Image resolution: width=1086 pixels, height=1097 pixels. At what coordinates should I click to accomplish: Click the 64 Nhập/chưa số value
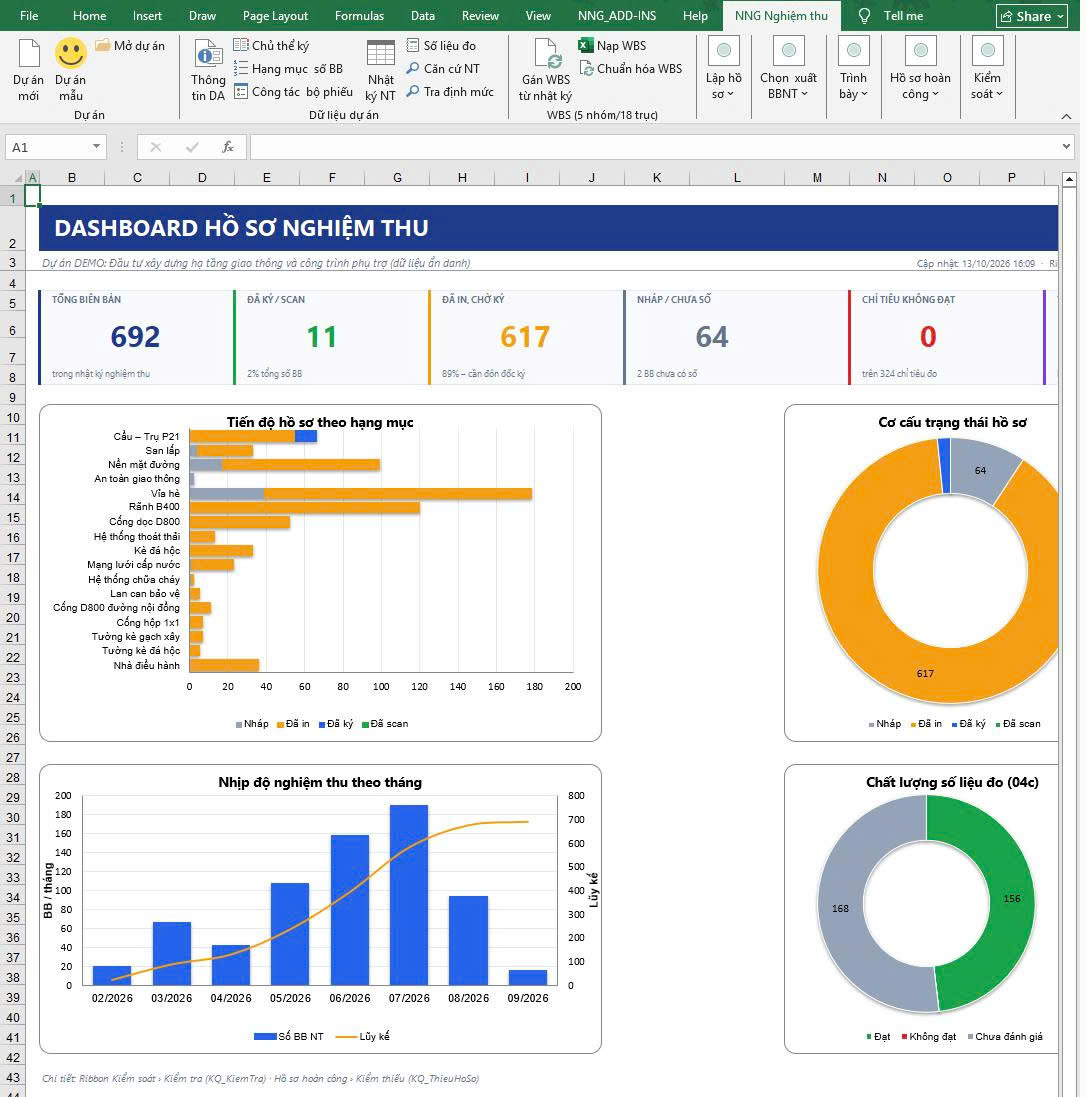(x=712, y=337)
